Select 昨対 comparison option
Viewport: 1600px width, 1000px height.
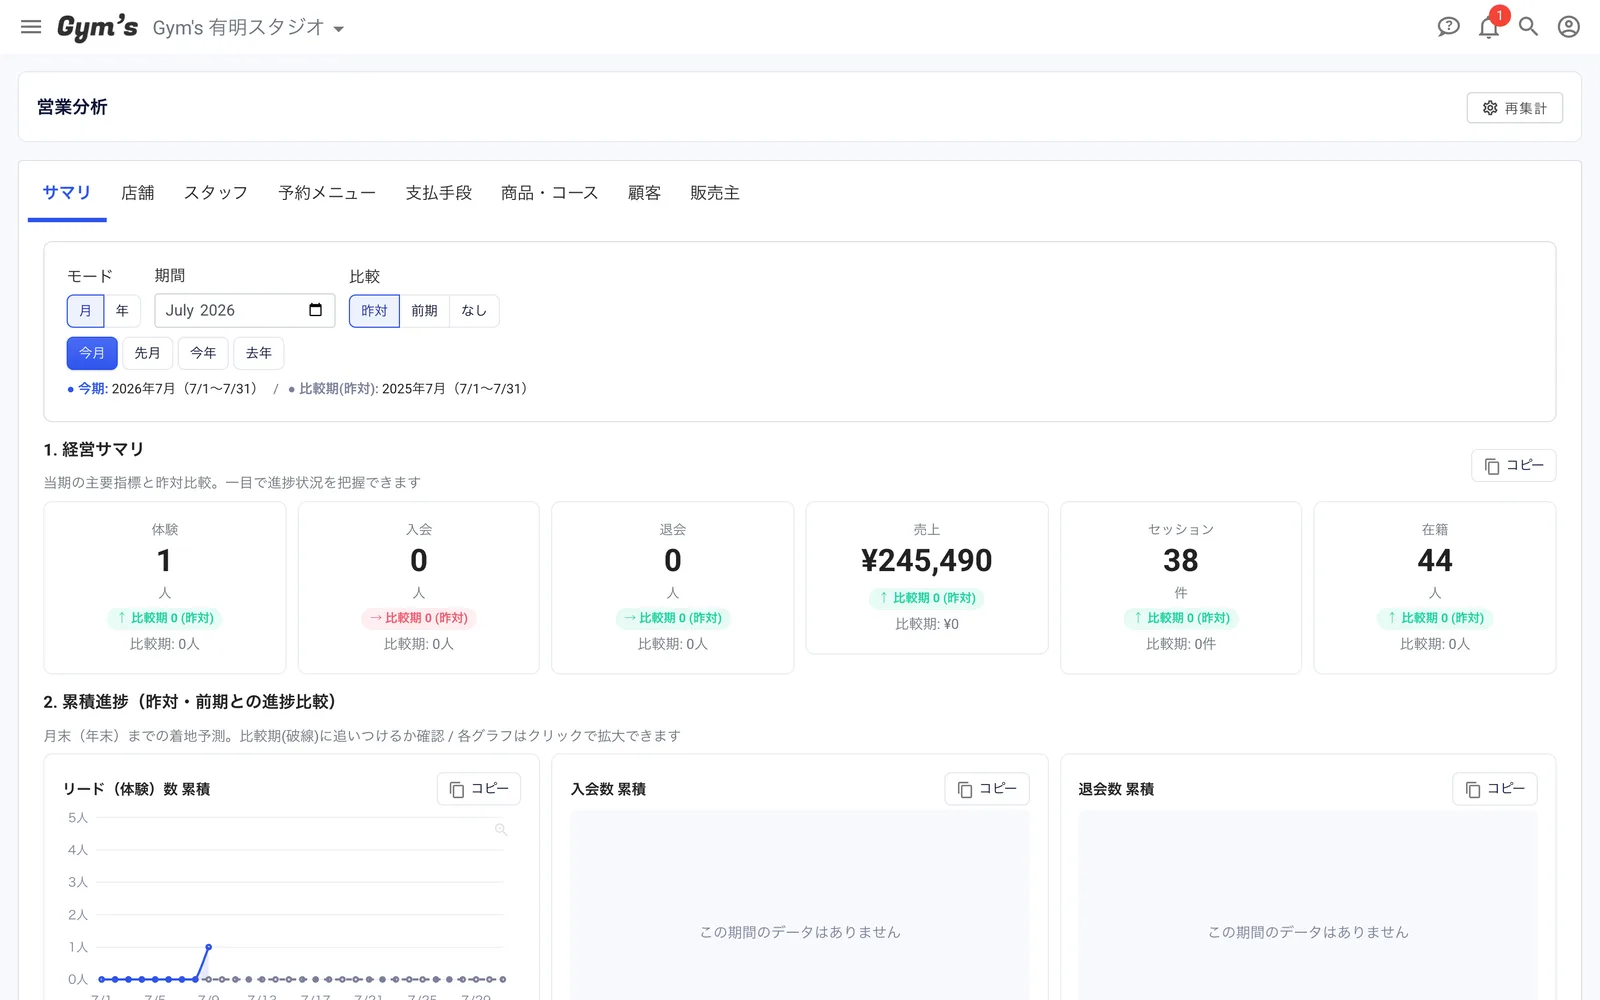point(374,311)
